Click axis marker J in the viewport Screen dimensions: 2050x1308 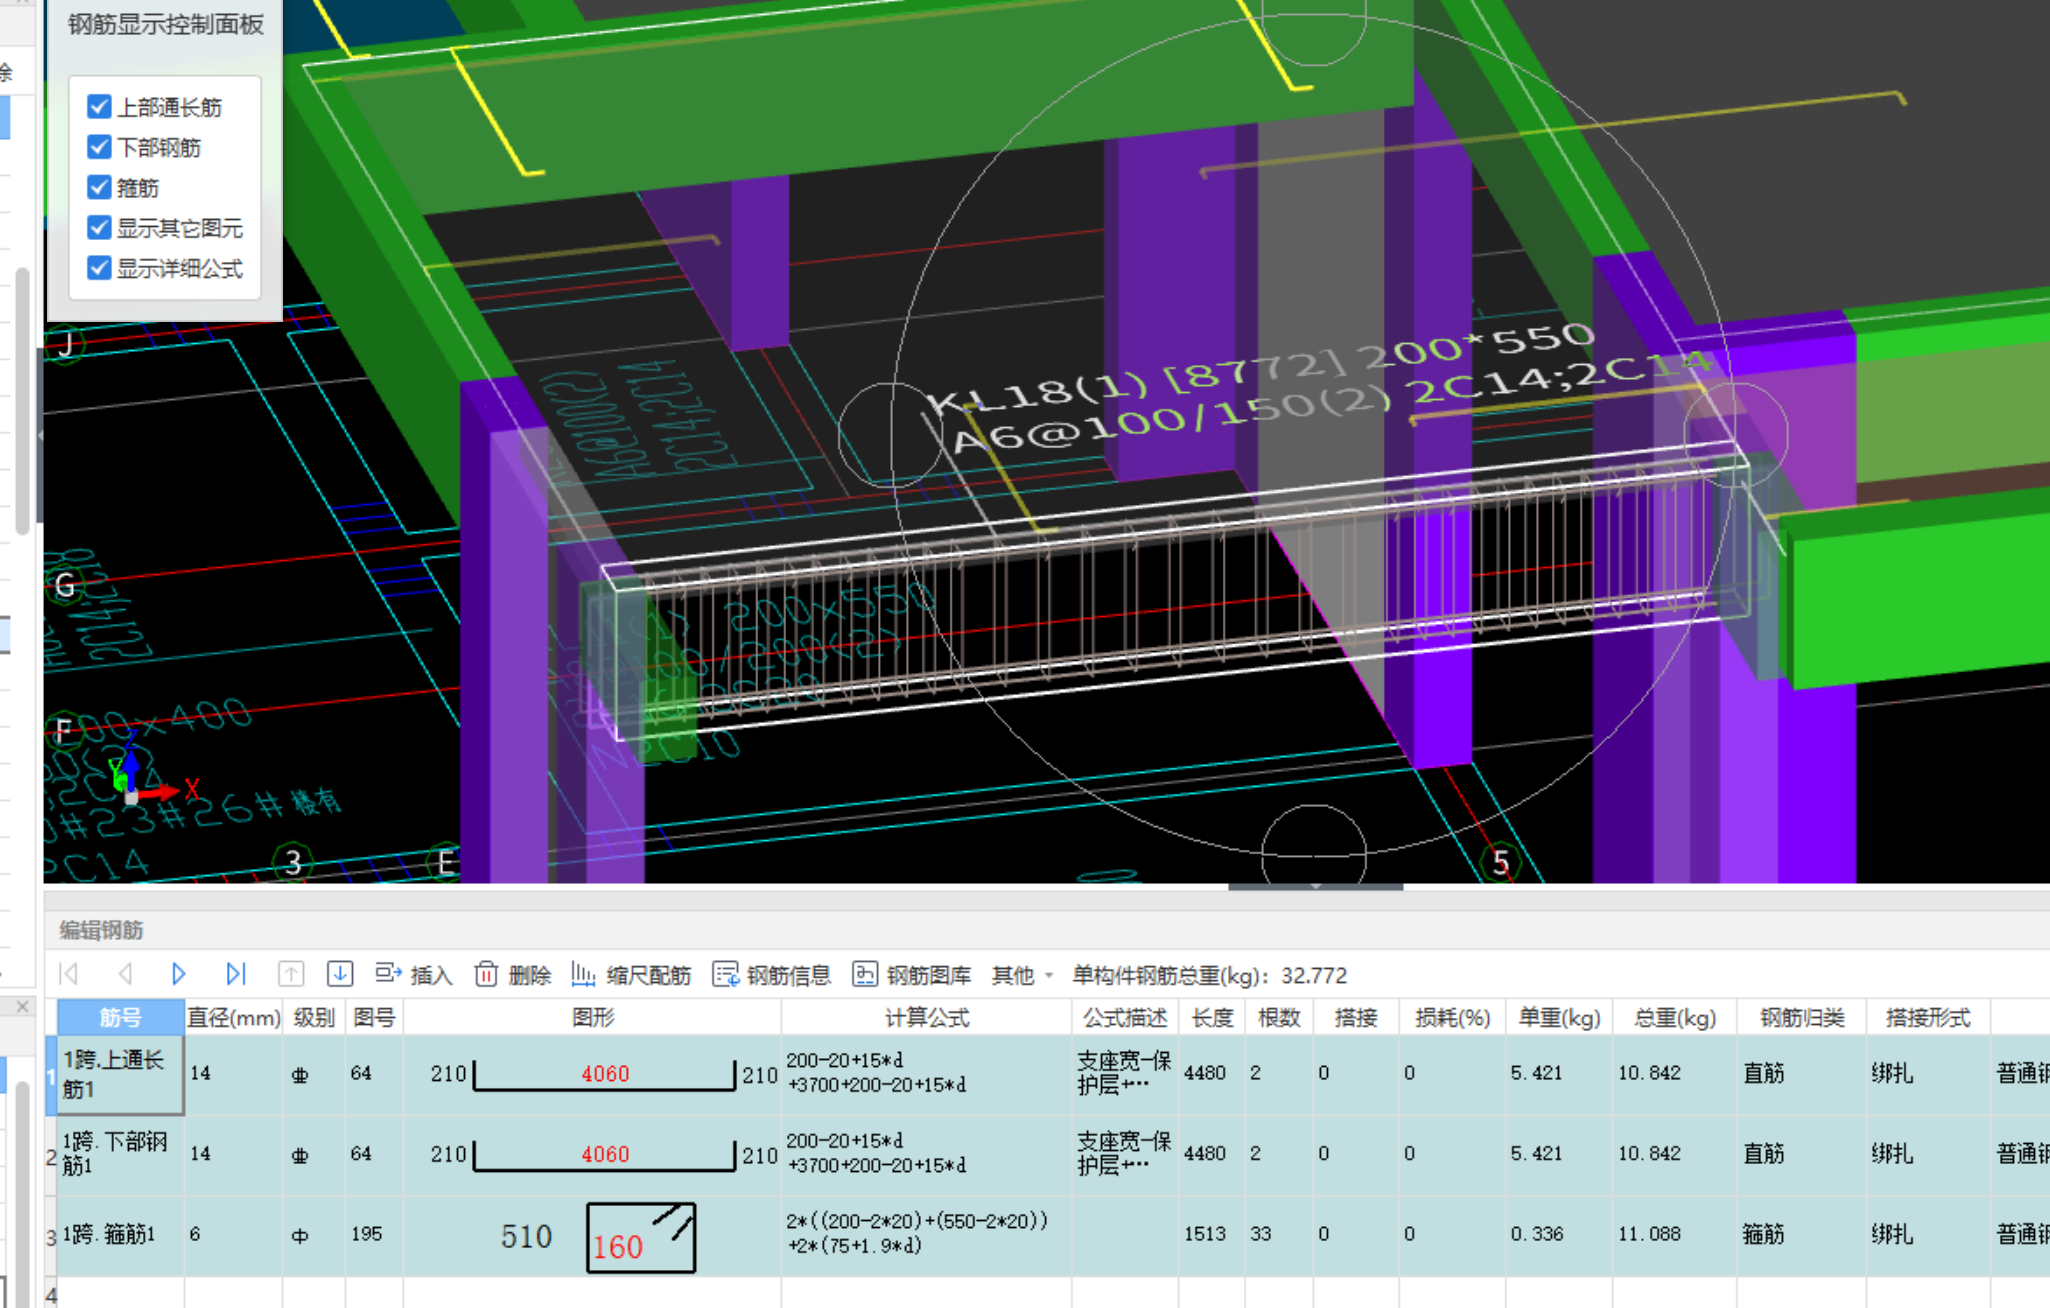pos(66,345)
